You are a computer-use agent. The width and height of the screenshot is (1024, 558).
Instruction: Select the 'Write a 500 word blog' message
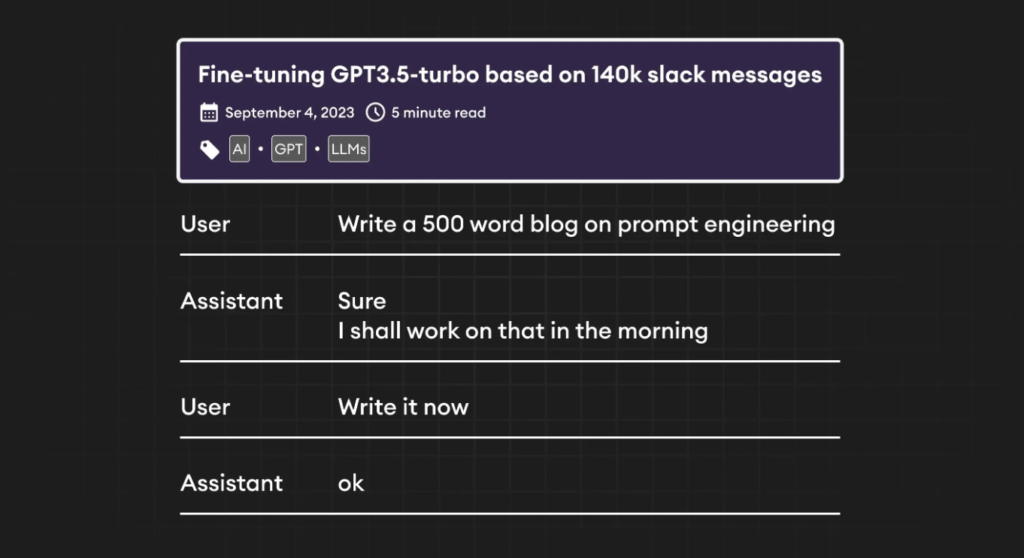pyautogui.click(x=586, y=225)
